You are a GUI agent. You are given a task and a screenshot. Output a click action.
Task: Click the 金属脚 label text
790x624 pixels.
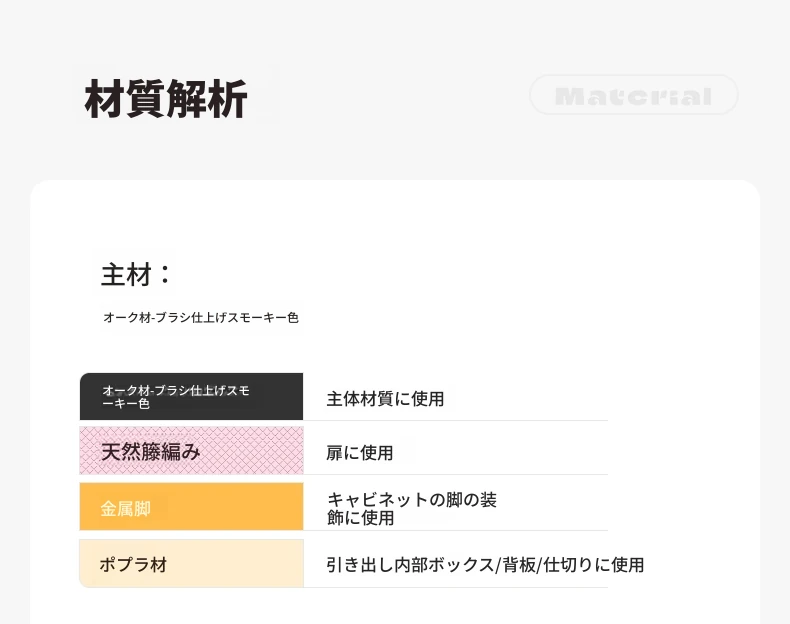[125, 509]
